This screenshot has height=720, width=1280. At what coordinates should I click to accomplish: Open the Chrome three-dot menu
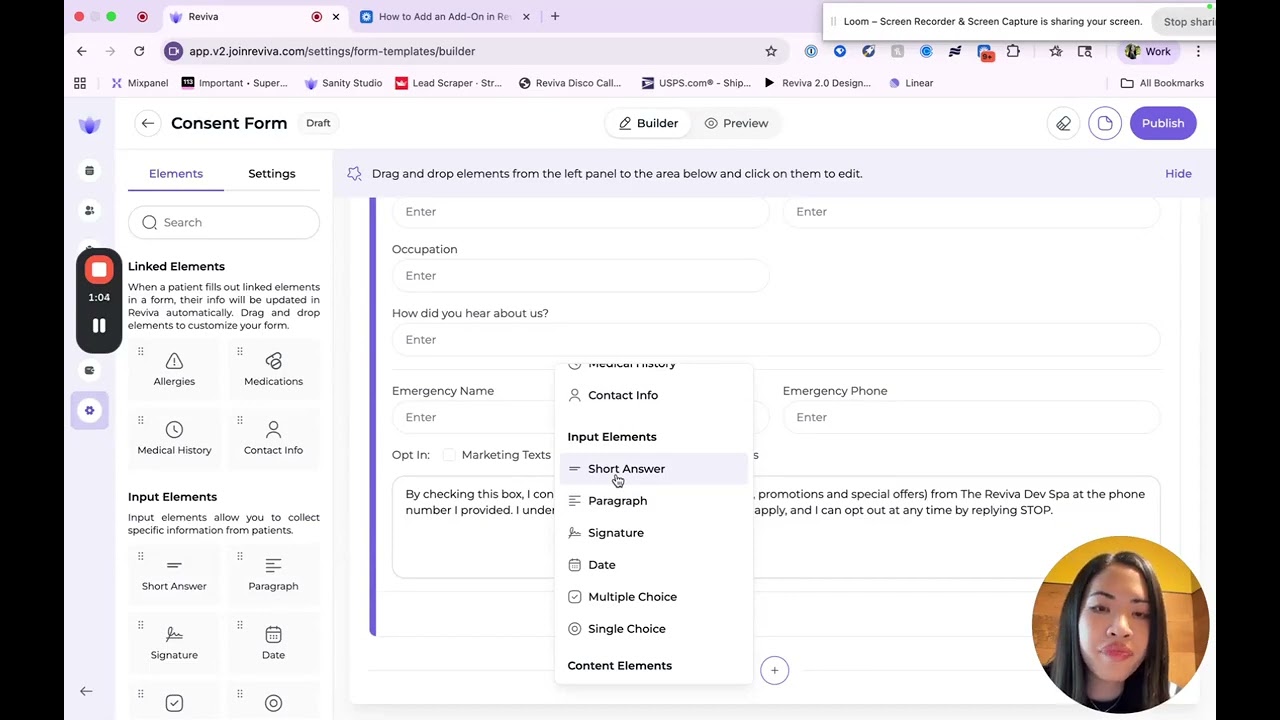tap(1198, 51)
